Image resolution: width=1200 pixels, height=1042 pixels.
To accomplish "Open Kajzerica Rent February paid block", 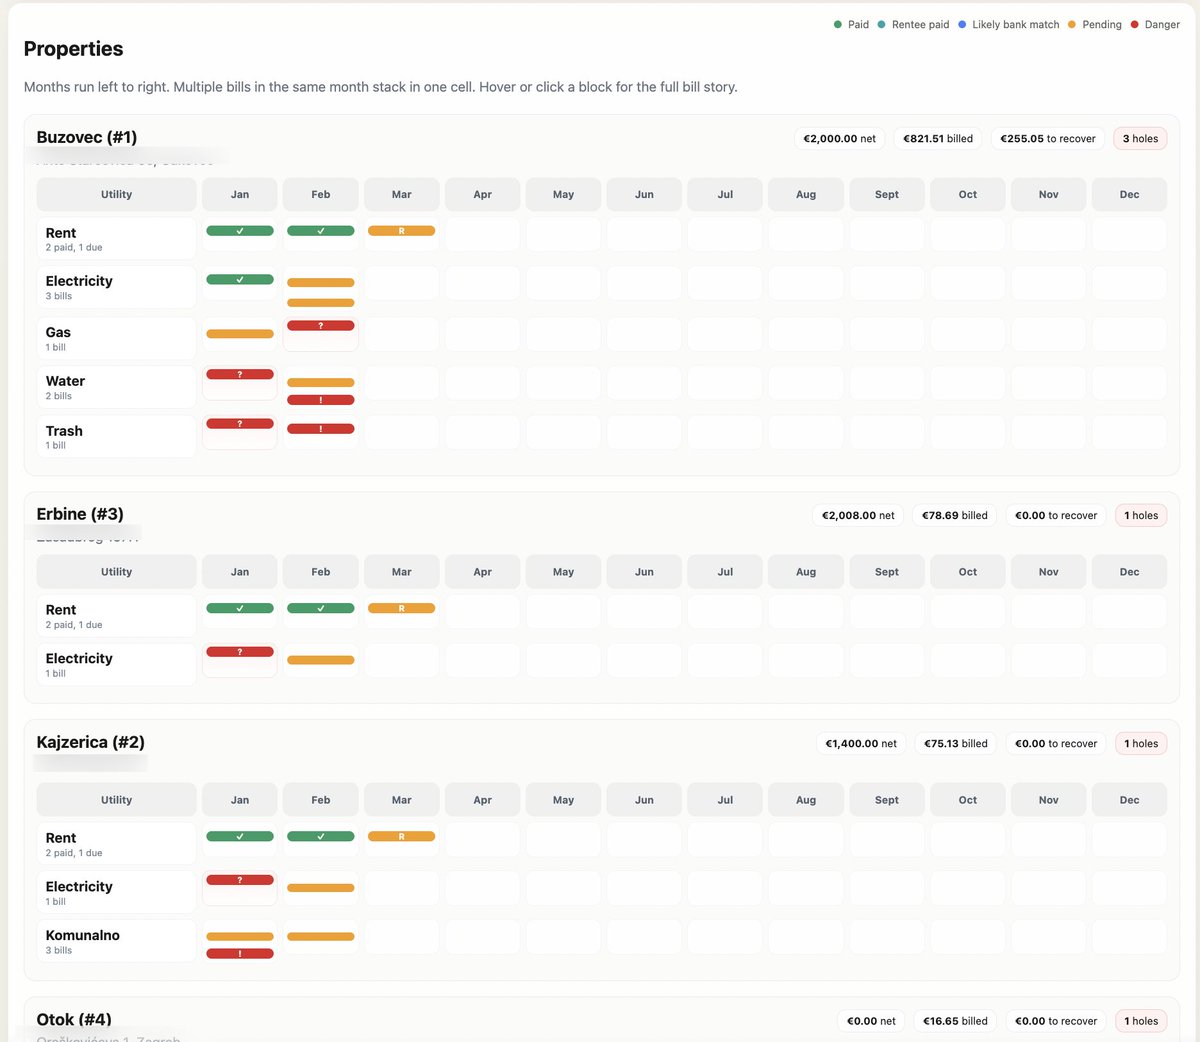I will [x=321, y=836].
